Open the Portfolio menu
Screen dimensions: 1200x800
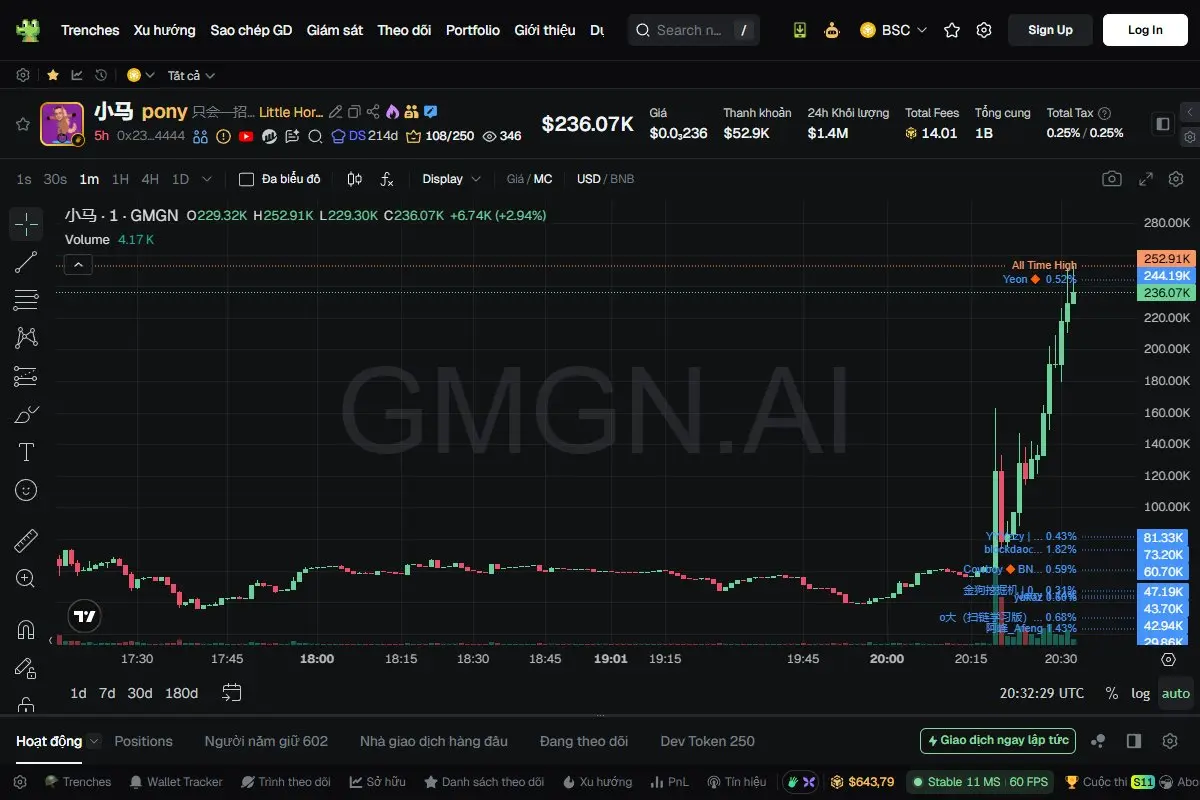click(473, 30)
